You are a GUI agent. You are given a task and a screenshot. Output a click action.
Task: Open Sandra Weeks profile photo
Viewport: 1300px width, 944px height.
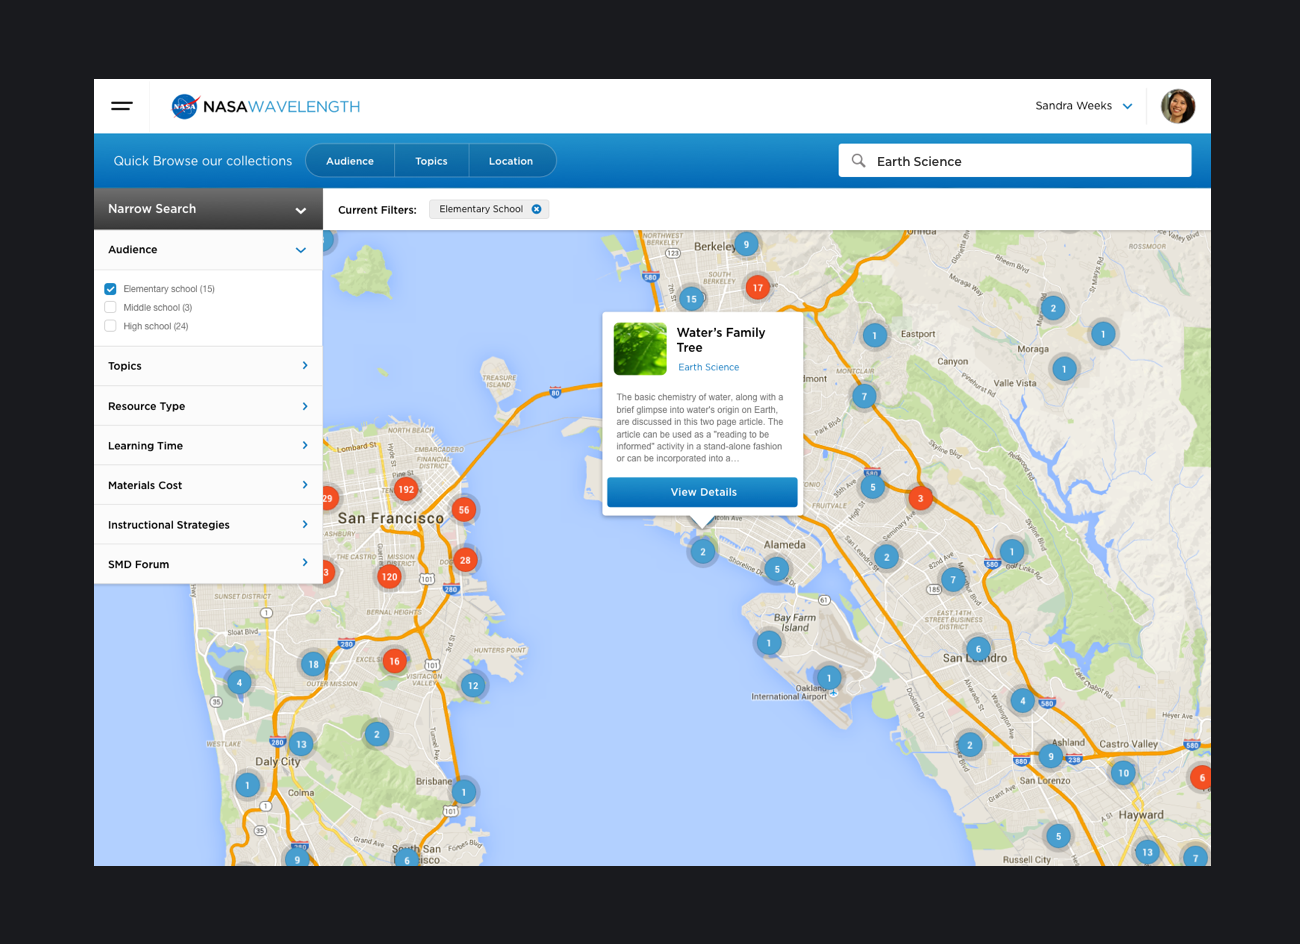(1178, 106)
